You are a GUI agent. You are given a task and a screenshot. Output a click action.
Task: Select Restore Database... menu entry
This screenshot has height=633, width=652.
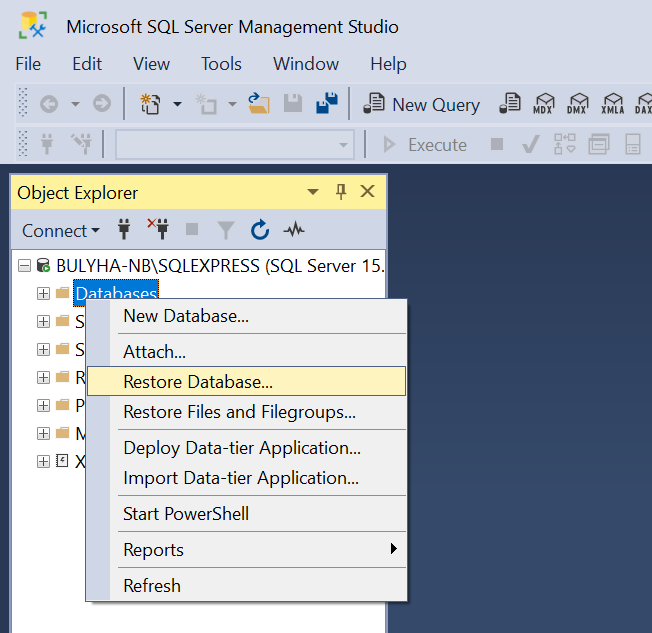click(x=247, y=381)
